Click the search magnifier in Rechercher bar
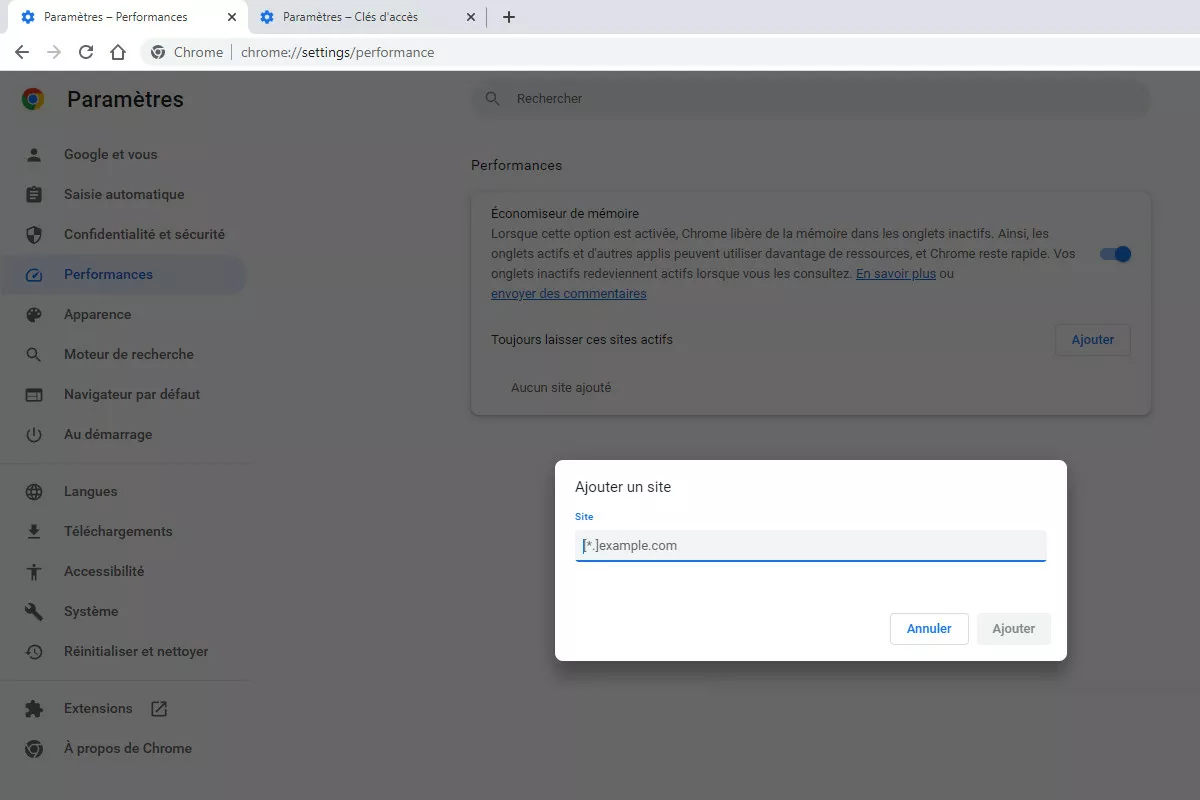 tap(492, 98)
